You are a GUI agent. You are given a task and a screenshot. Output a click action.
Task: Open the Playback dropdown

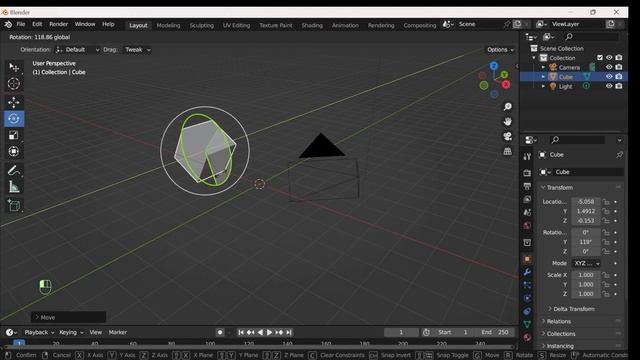[x=39, y=332]
